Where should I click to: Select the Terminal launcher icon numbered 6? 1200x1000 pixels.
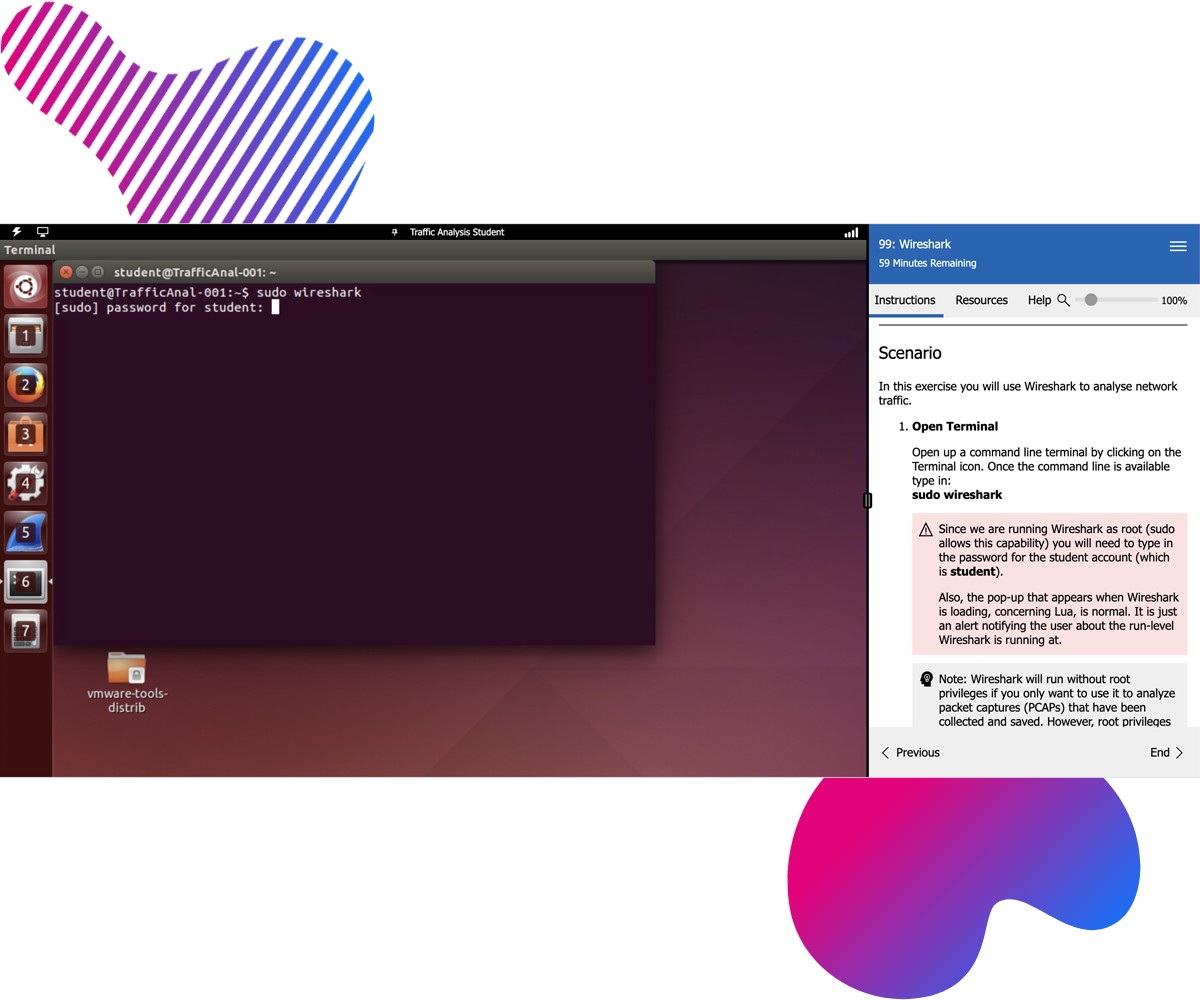click(x=26, y=581)
